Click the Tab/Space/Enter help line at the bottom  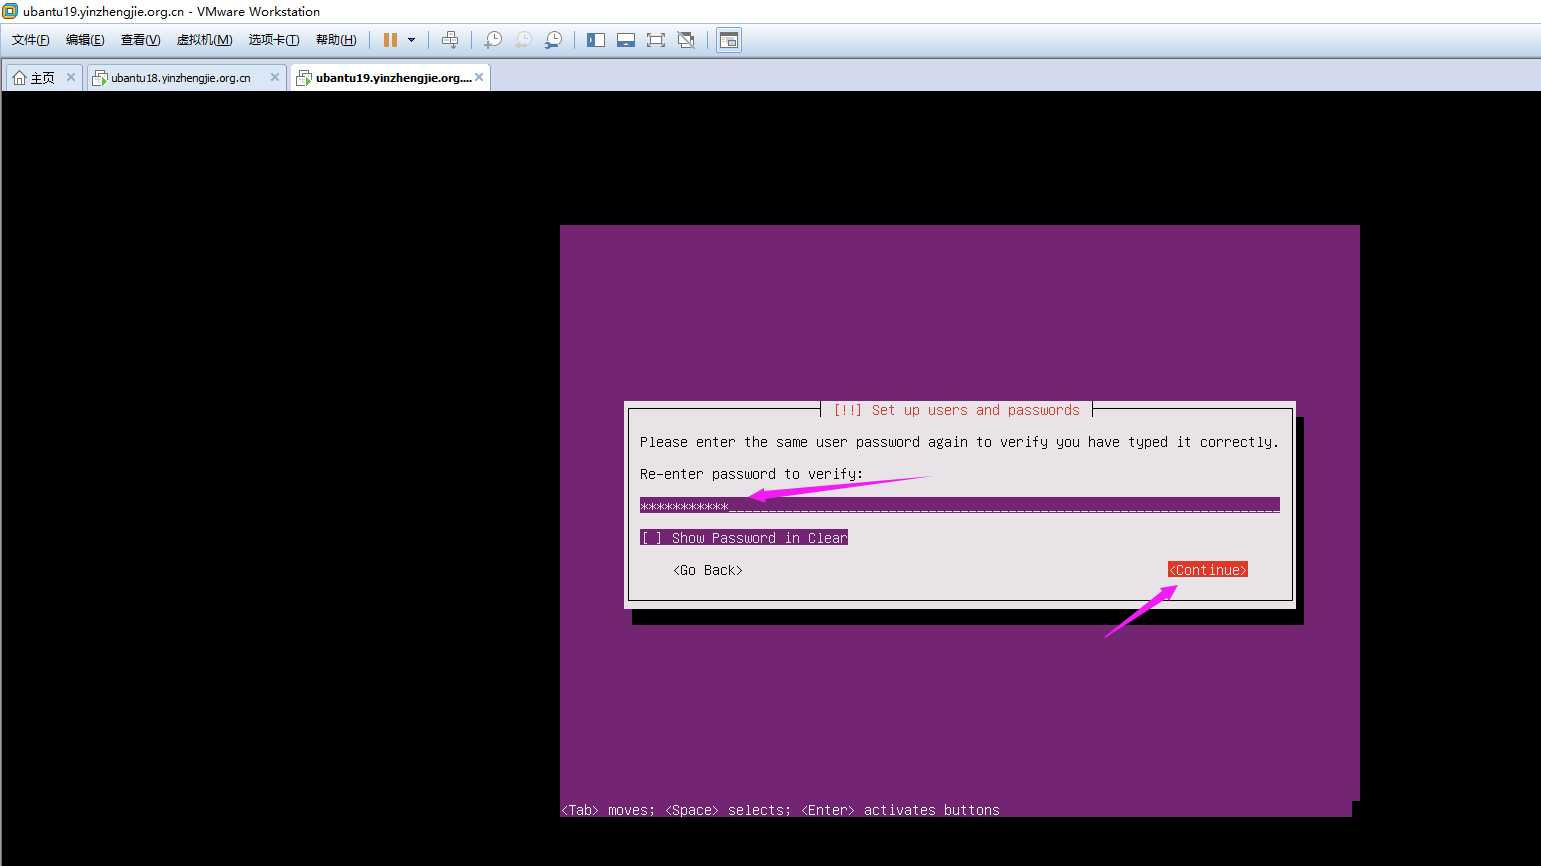pyautogui.click(x=780, y=810)
